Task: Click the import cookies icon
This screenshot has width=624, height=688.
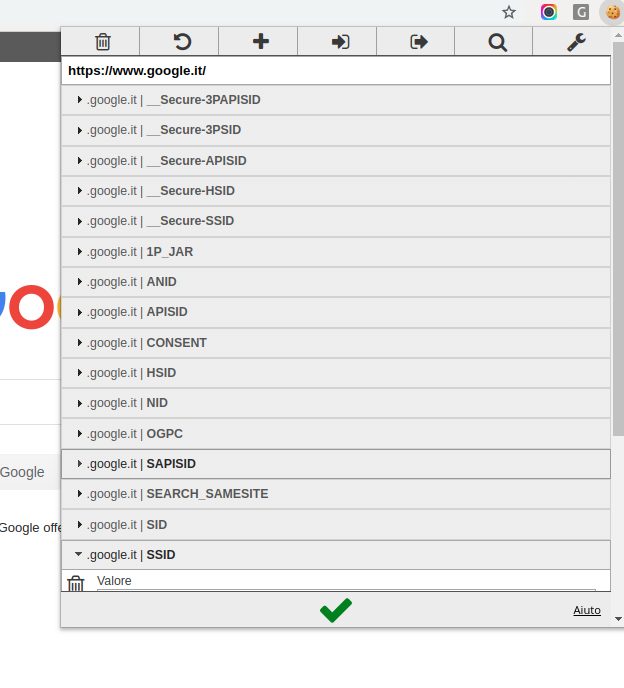Action: 340,42
